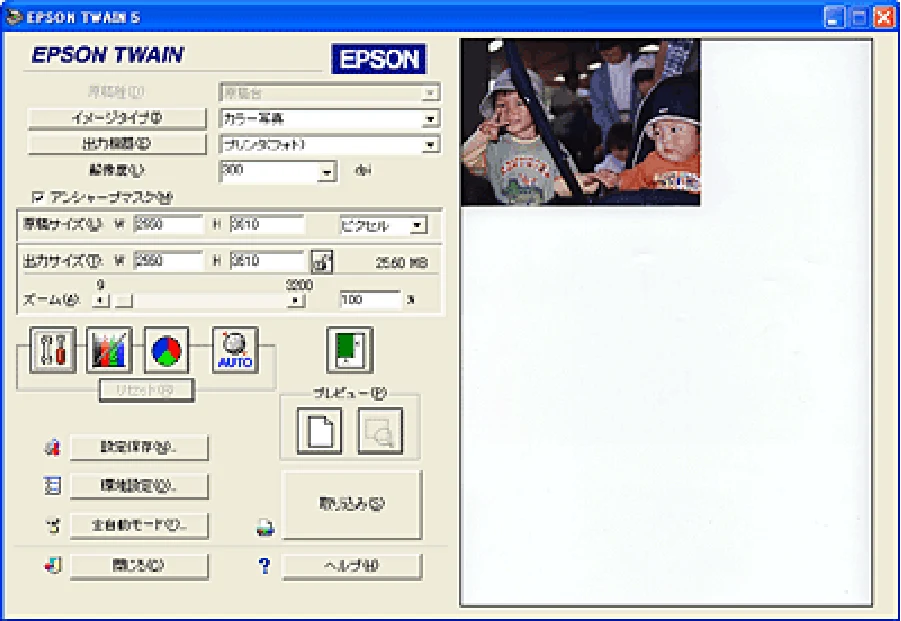This screenshot has width=901, height=621.
Task: Click the scanner icon beside 取り込み
Action: coord(265,527)
